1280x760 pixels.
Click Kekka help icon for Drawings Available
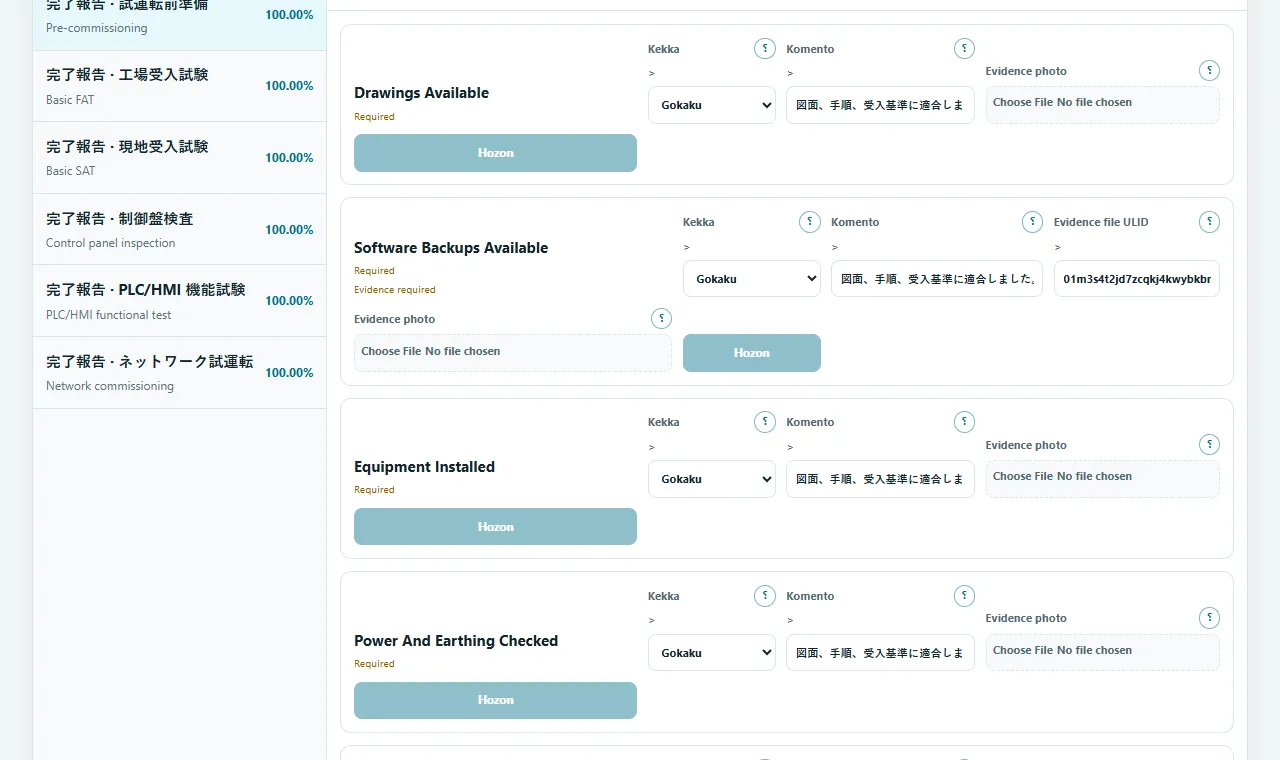[x=765, y=48]
